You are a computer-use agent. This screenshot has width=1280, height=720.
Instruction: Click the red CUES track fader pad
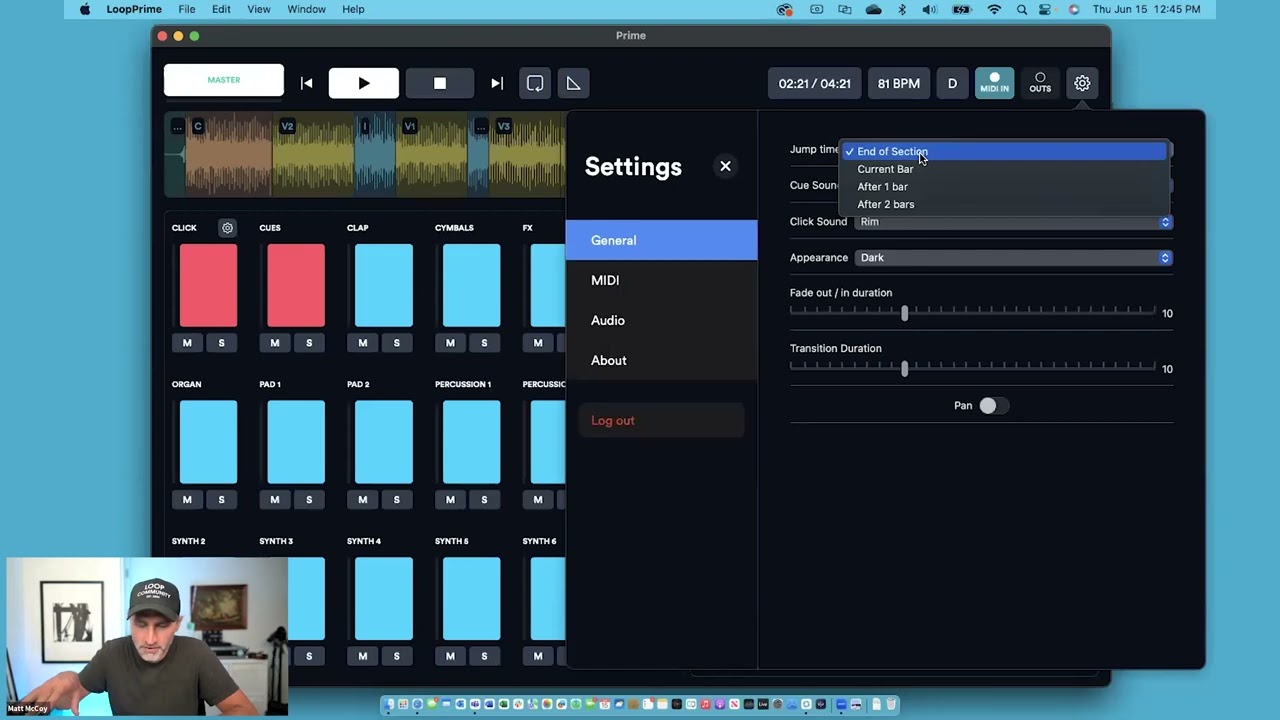(x=296, y=285)
